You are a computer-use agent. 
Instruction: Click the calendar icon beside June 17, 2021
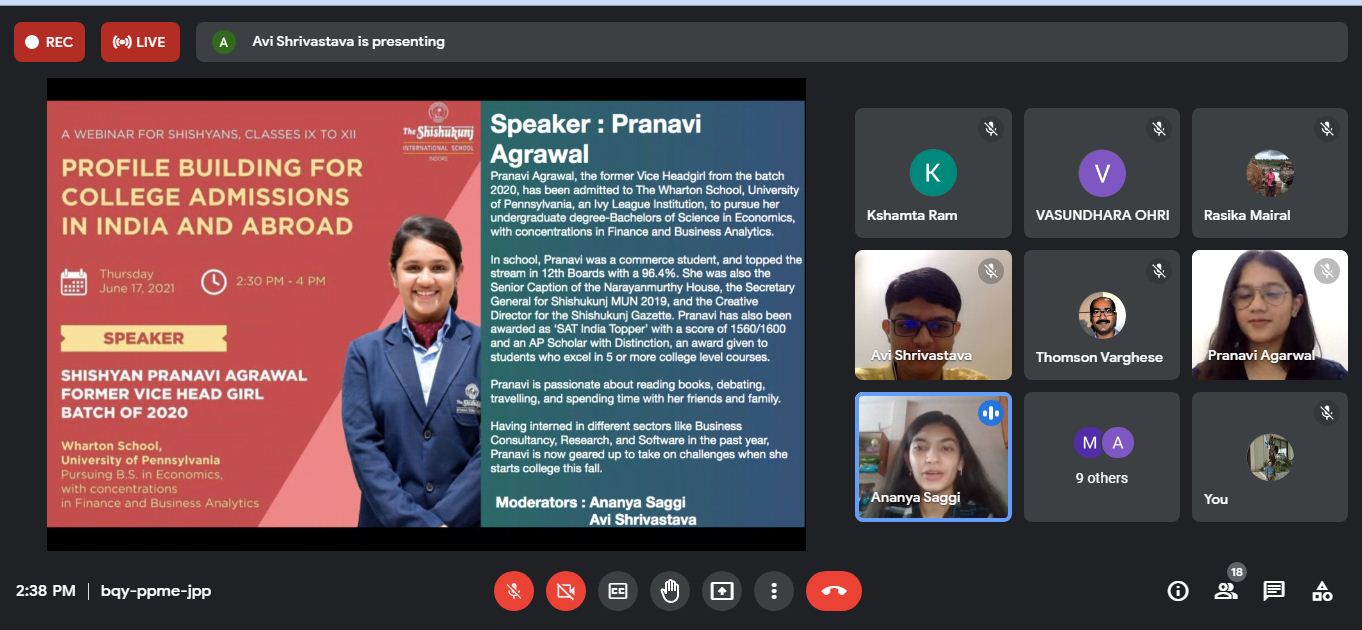(74, 281)
